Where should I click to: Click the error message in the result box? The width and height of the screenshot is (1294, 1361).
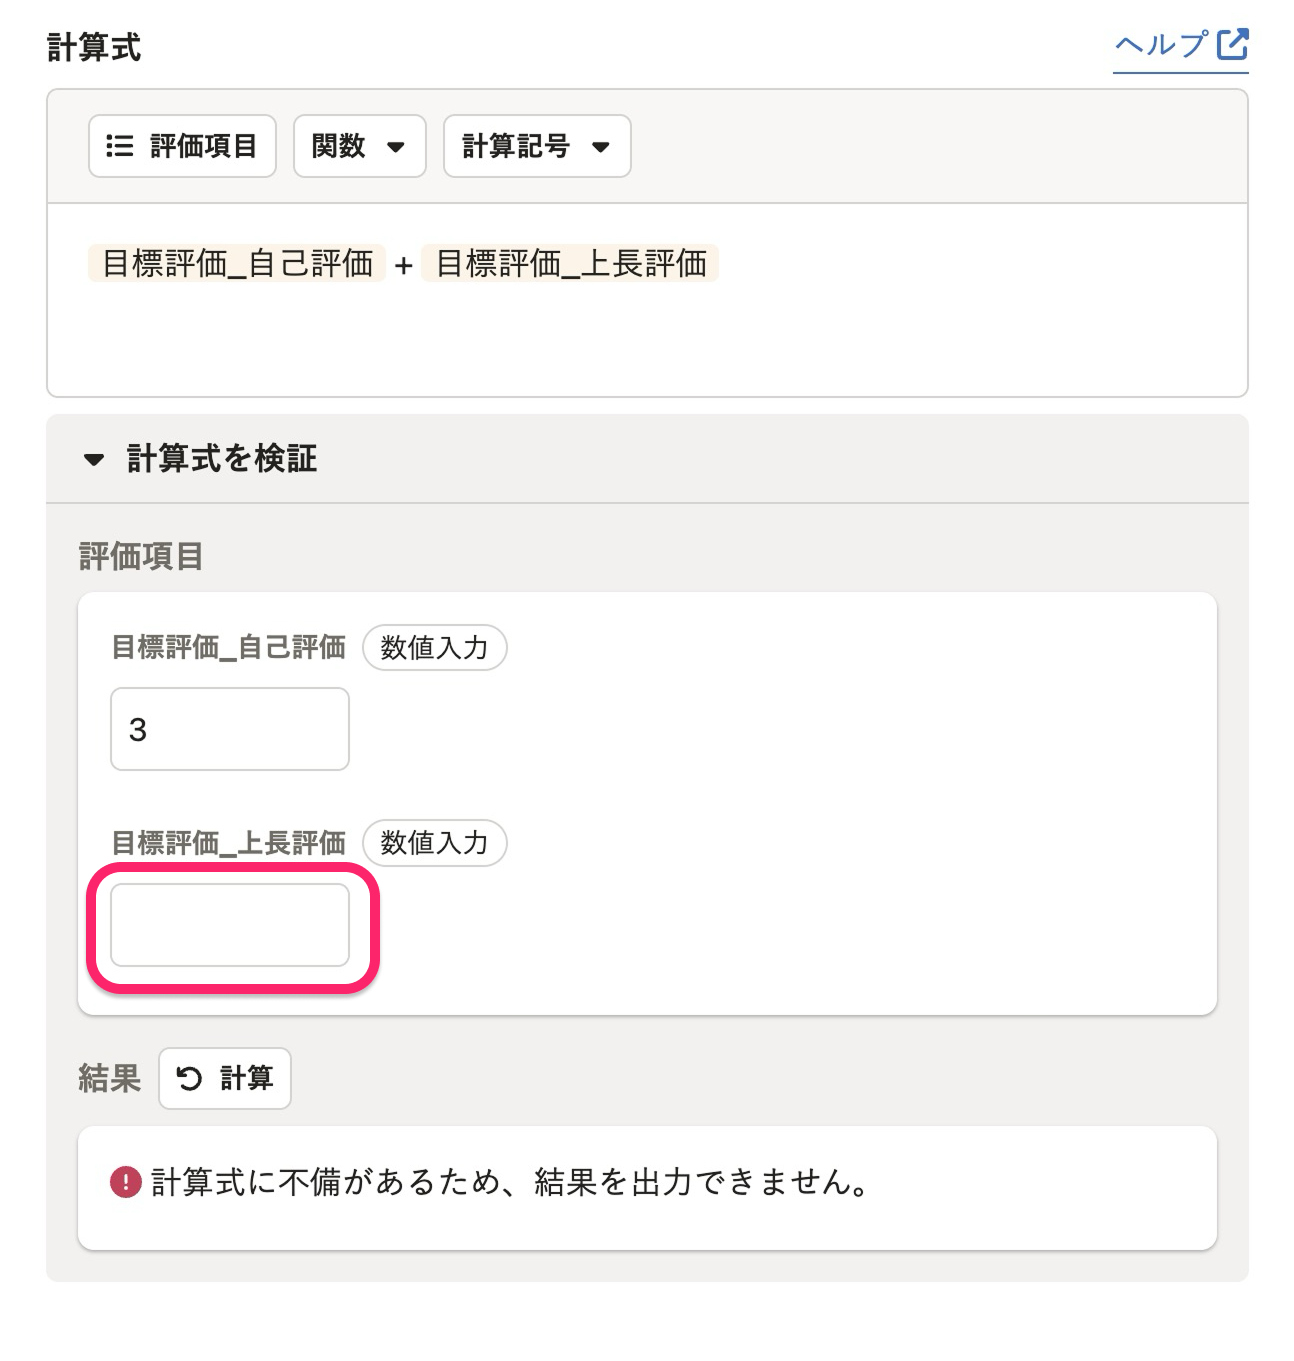512,1182
